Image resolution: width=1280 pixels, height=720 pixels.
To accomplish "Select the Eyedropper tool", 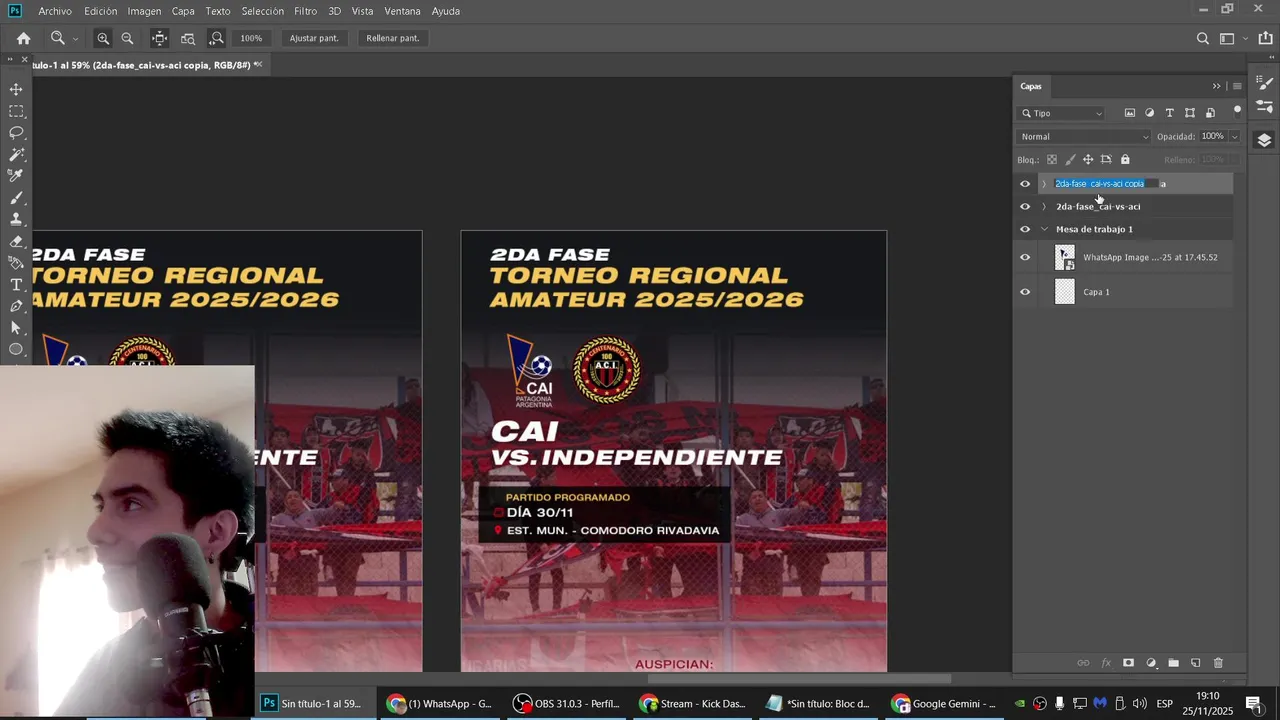I will pyautogui.click(x=16, y=176).
